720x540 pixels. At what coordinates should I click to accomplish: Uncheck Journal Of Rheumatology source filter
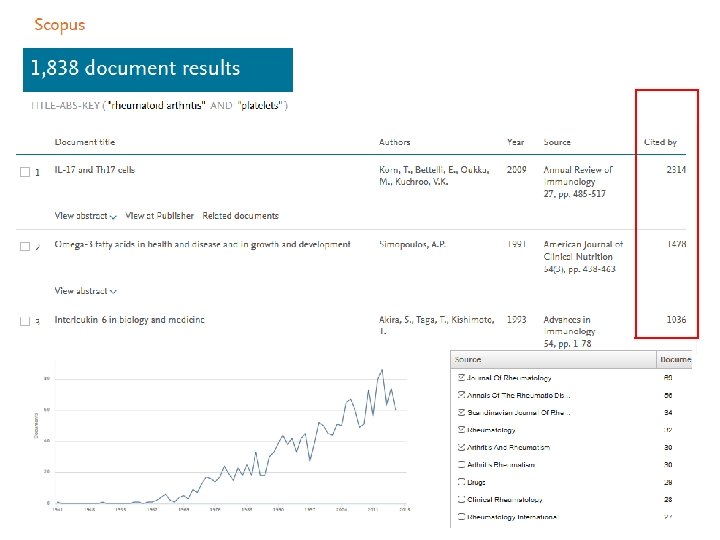coord(461,378)
